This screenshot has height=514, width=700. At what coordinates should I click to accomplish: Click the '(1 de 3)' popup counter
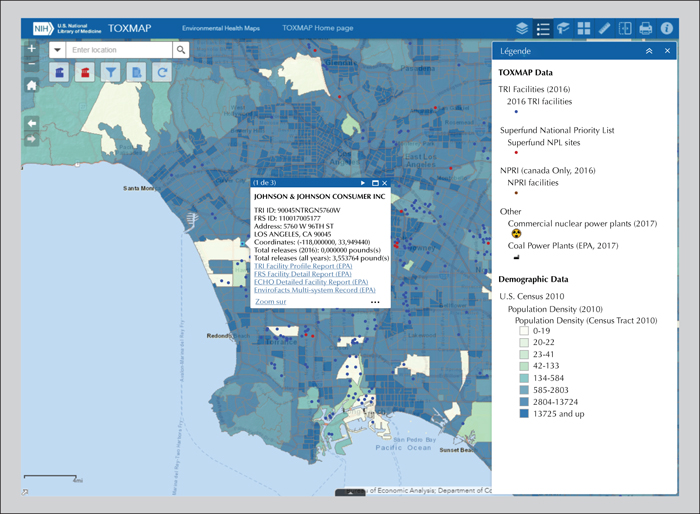(264, 183)
